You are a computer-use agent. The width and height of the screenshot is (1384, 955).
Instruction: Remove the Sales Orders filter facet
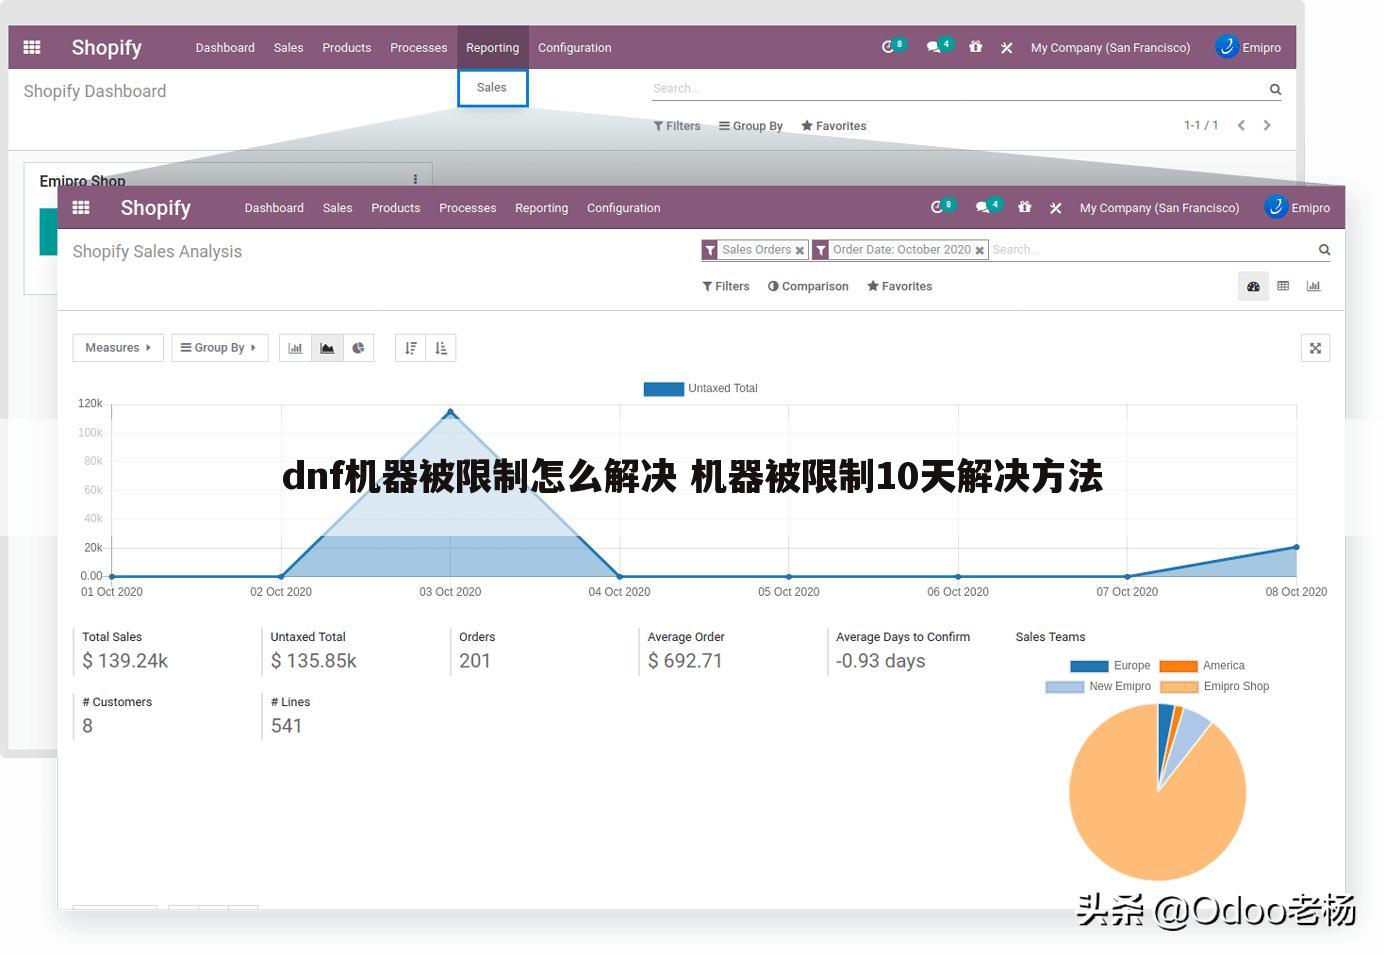click(x=799, y=251)
